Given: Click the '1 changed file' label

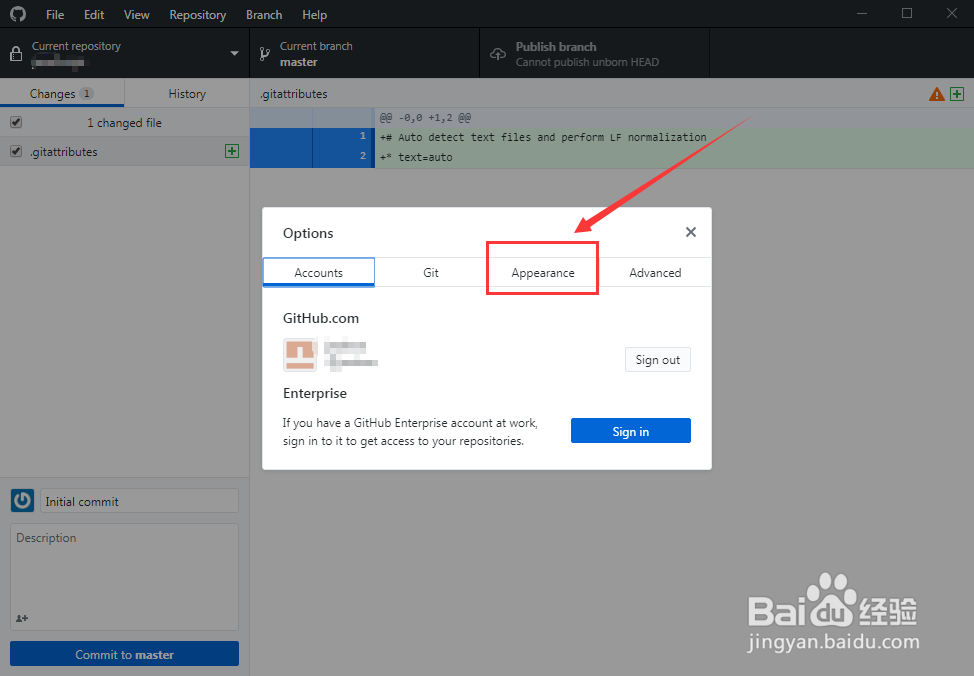Looking at the screenshot, I should (x=124, y=123).
